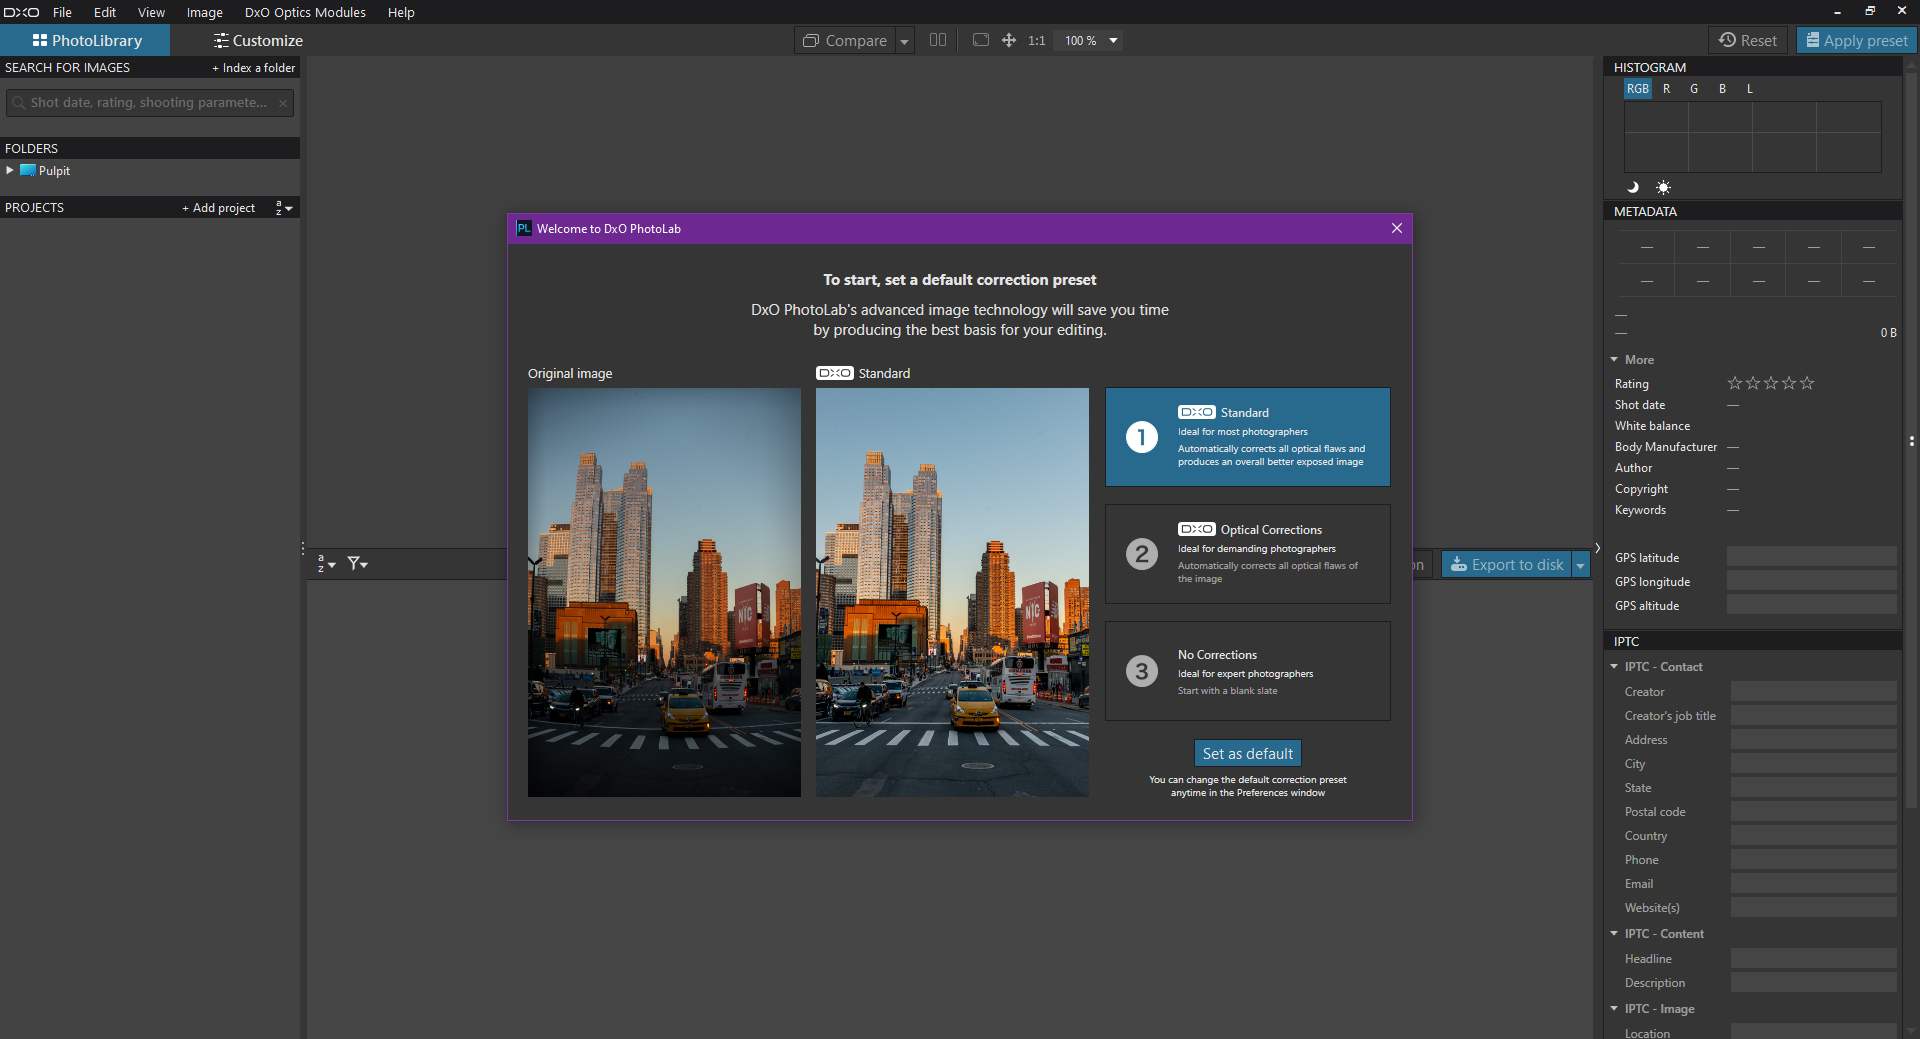Expand the Pulpit folder tree
The width and height of the screenshot is (1920, 1039).
click(x=10, y=170)
